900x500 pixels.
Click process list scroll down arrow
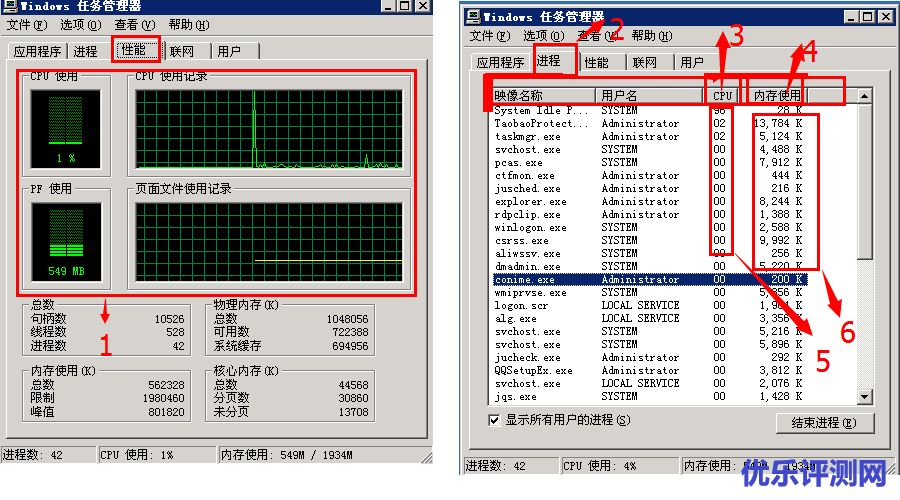click(864, 396)
